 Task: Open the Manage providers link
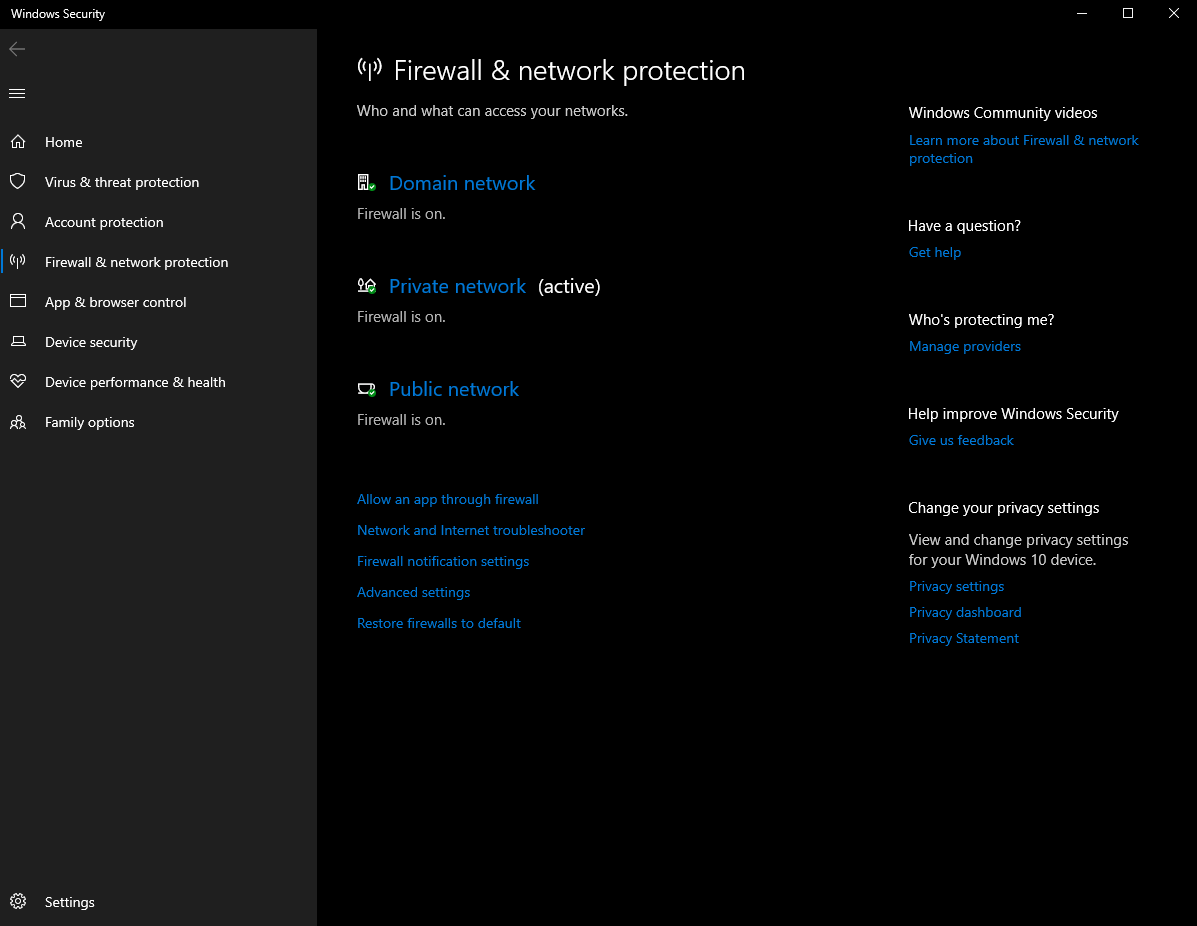965,346
